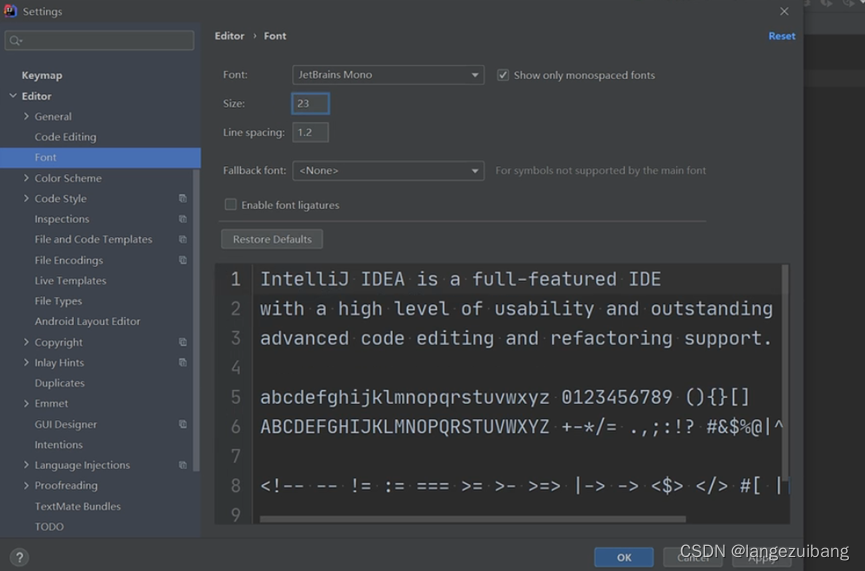Click the copy icon next to Copyright

coord(183,342)
